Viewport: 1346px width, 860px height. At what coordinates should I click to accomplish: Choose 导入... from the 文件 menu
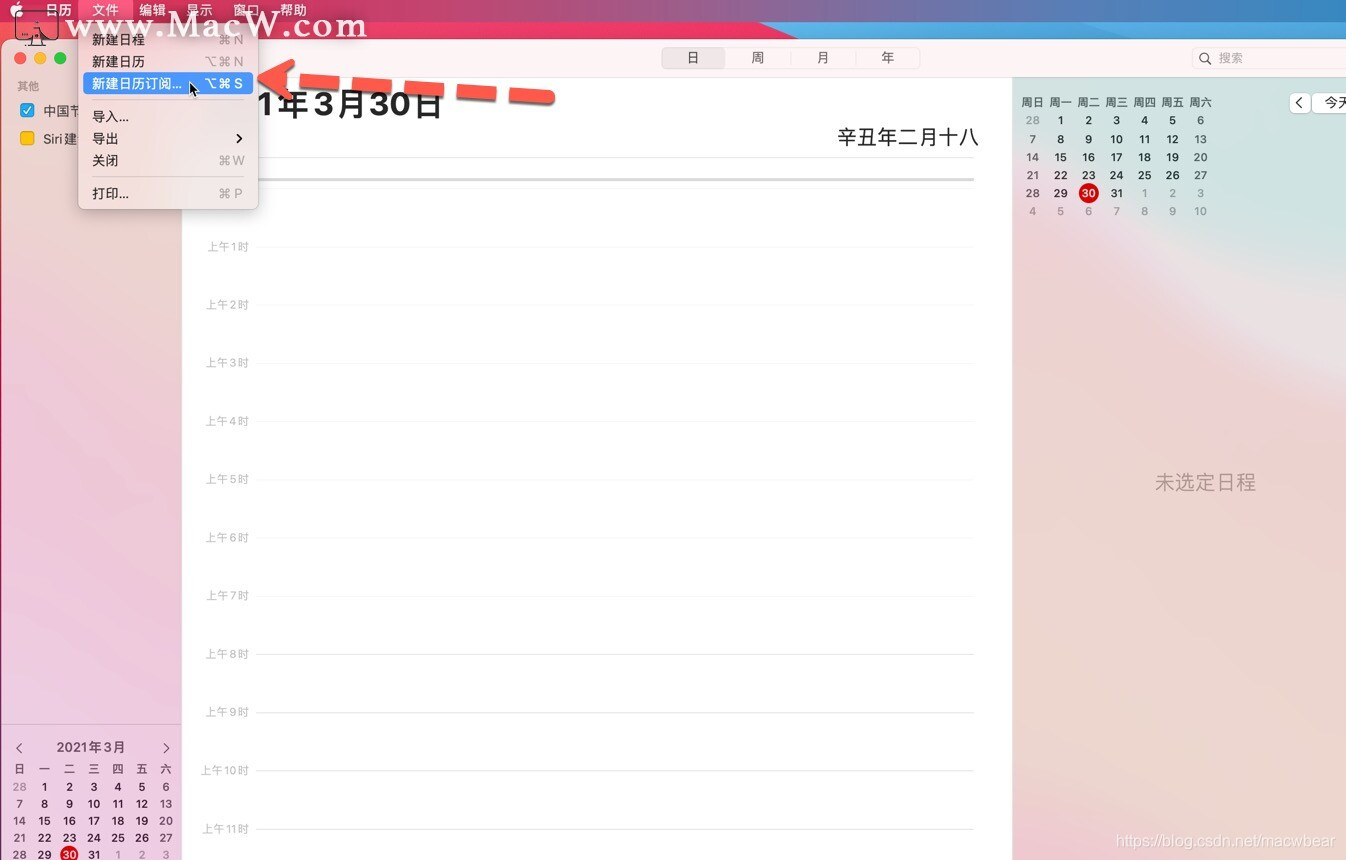pyautogui.click(x=167, y=117)
